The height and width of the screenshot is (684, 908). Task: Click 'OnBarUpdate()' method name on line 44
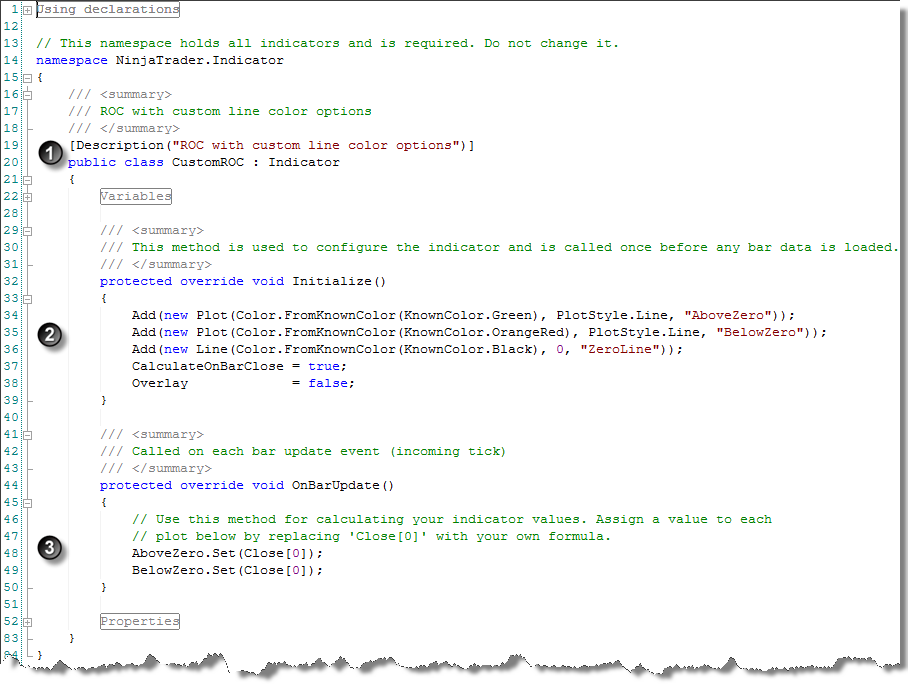click(343, 485)
